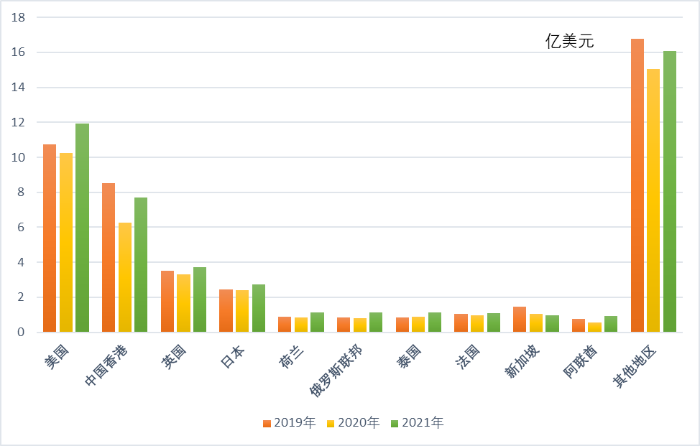Screen dimensions: 700x446
Task: Click the 阿联酋 2021 green bar
Action: click(x=611, y=324)
